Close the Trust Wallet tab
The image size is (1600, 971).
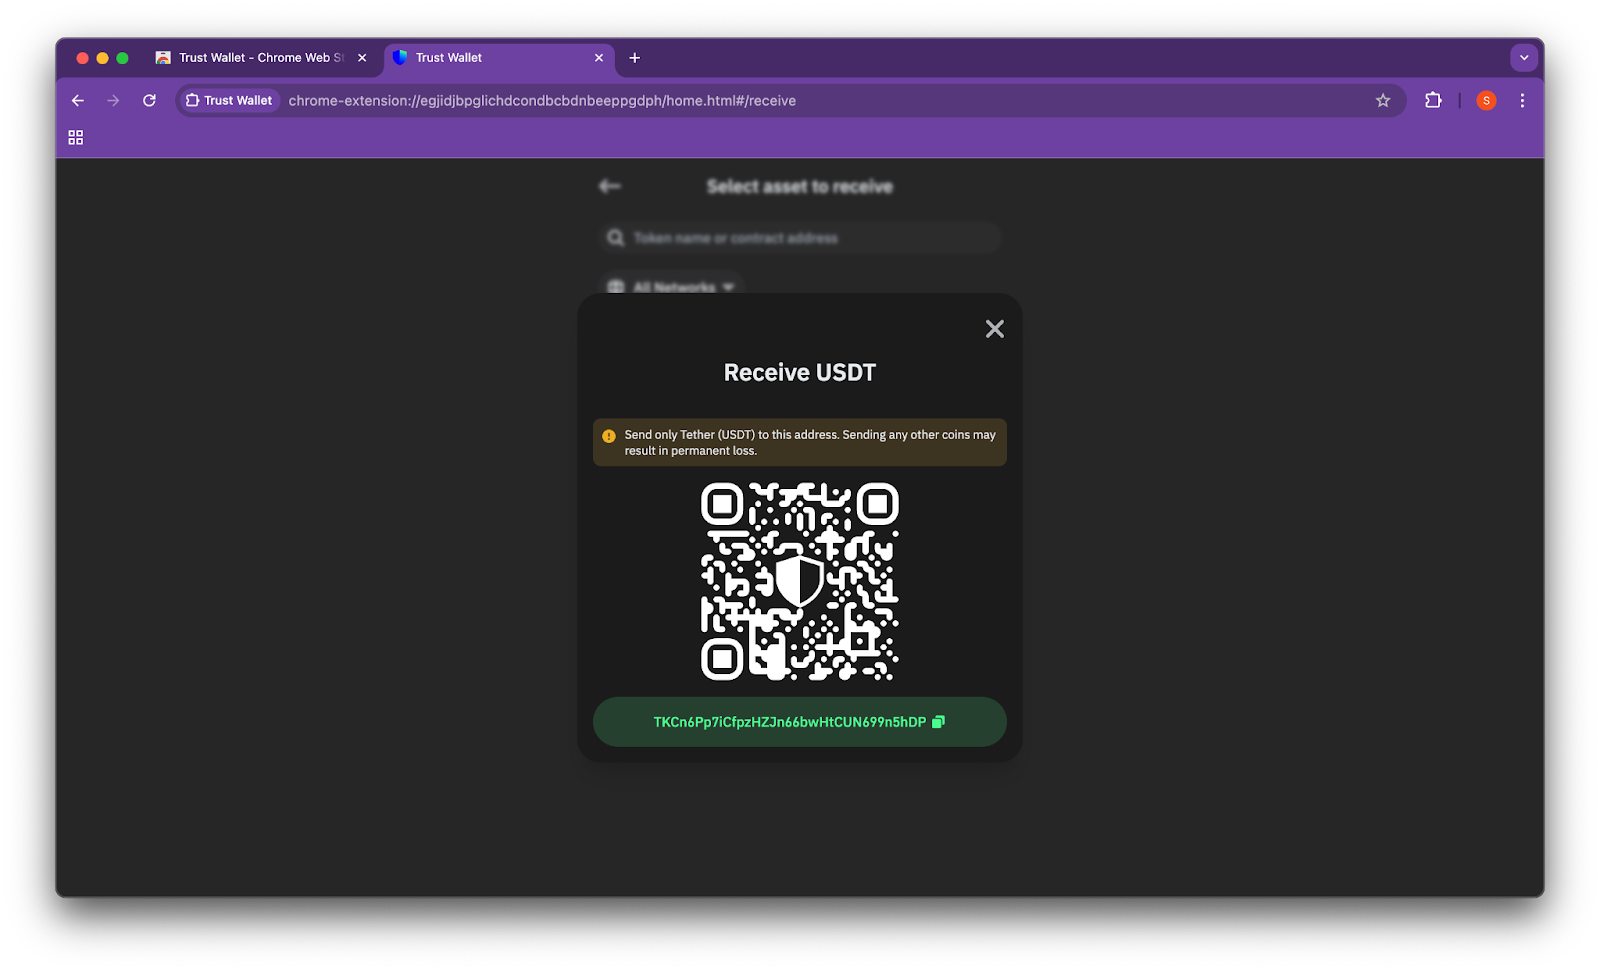pyautogui.click(x=599, y=58)
